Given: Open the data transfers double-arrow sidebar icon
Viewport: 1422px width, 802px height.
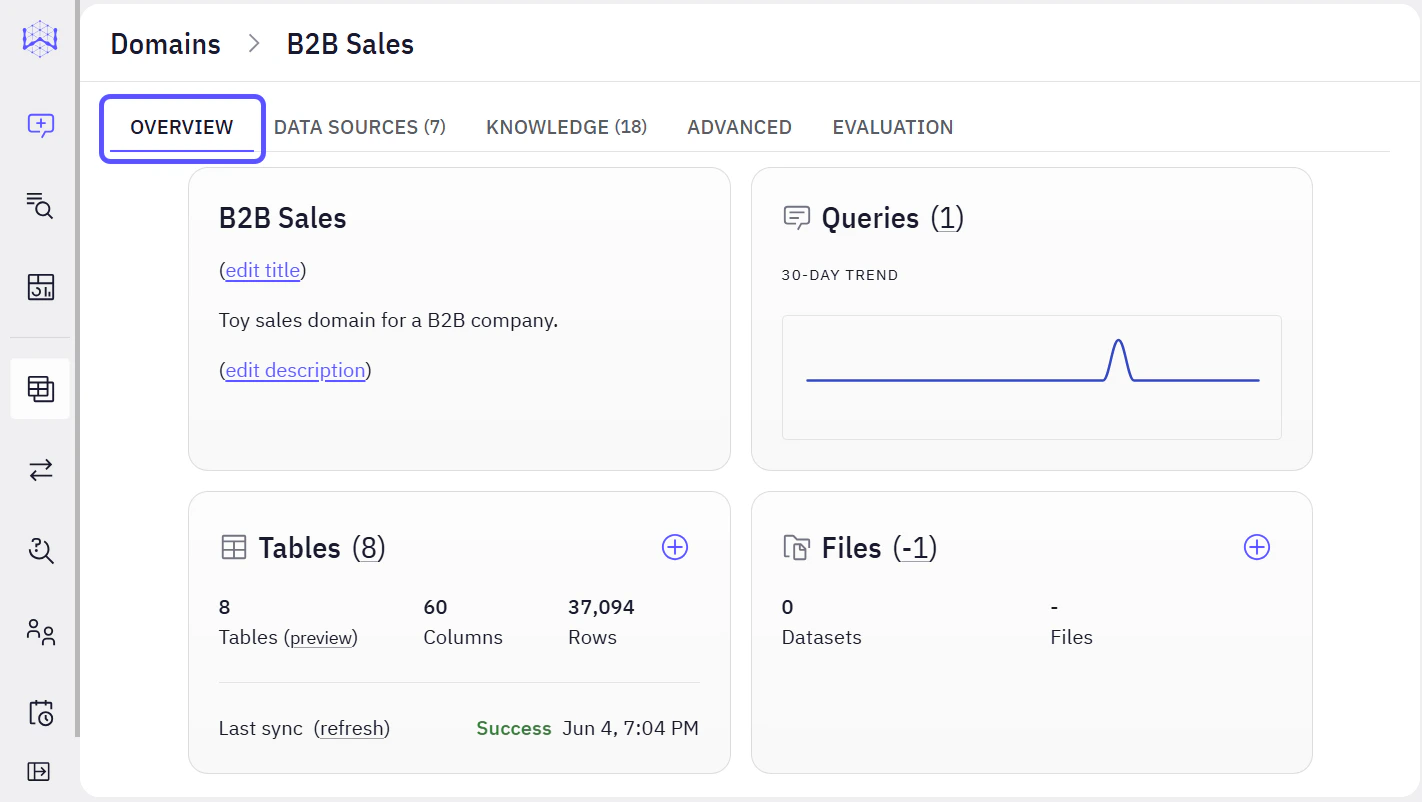Looking at the screenshot, I should pos(38,470).
